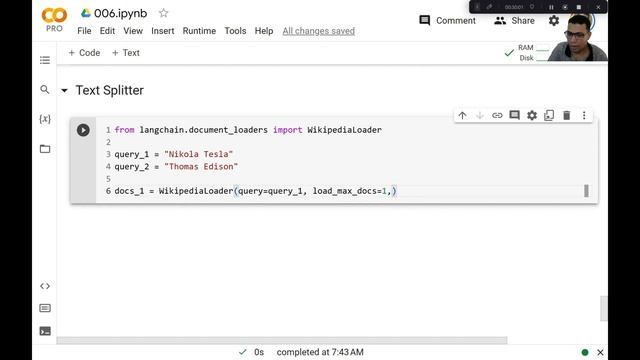Open the Files sidebar folder icon

click(45, 149)
